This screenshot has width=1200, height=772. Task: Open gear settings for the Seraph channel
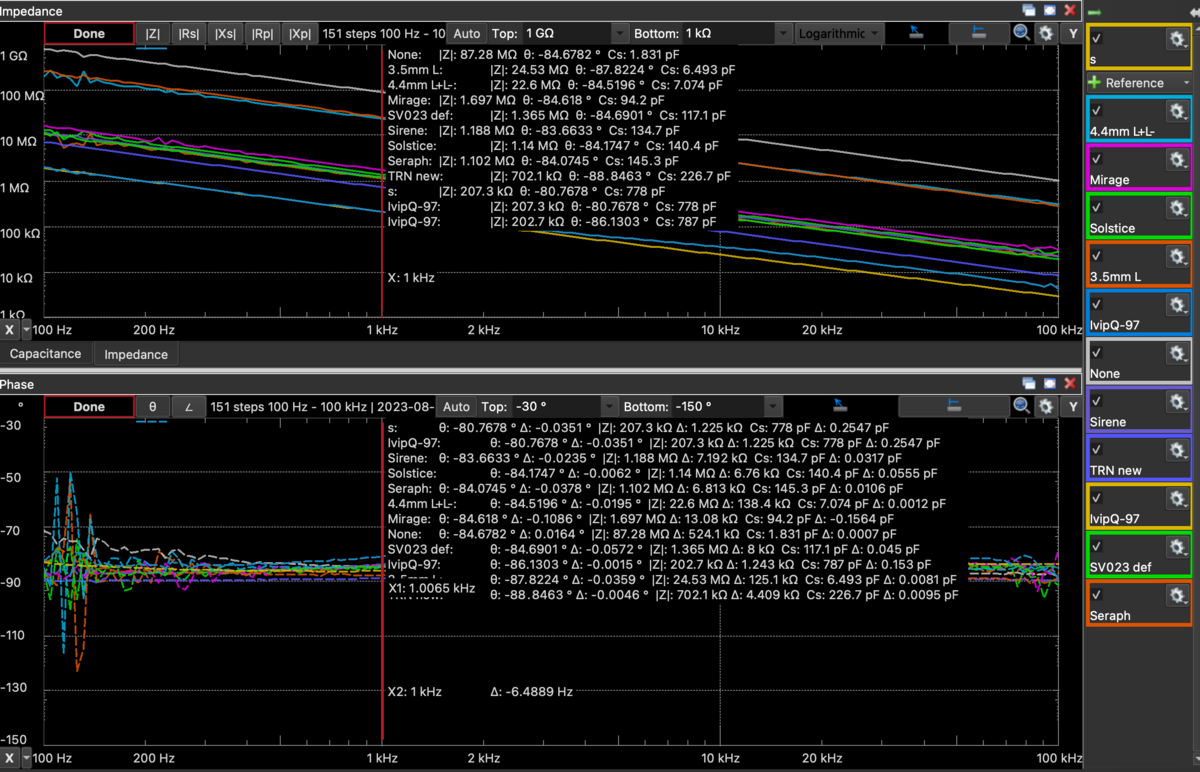1177,596
